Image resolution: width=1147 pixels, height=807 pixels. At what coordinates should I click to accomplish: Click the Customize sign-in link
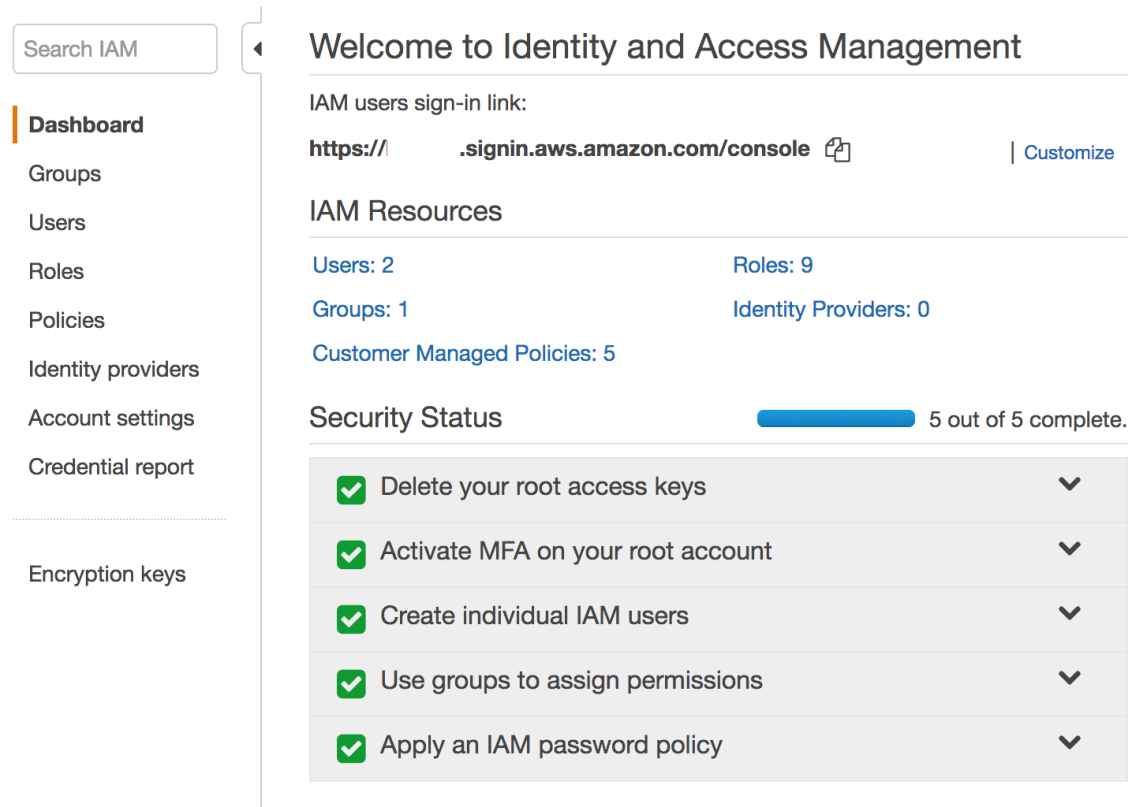pyautogui.click(x=1069, y=152)
